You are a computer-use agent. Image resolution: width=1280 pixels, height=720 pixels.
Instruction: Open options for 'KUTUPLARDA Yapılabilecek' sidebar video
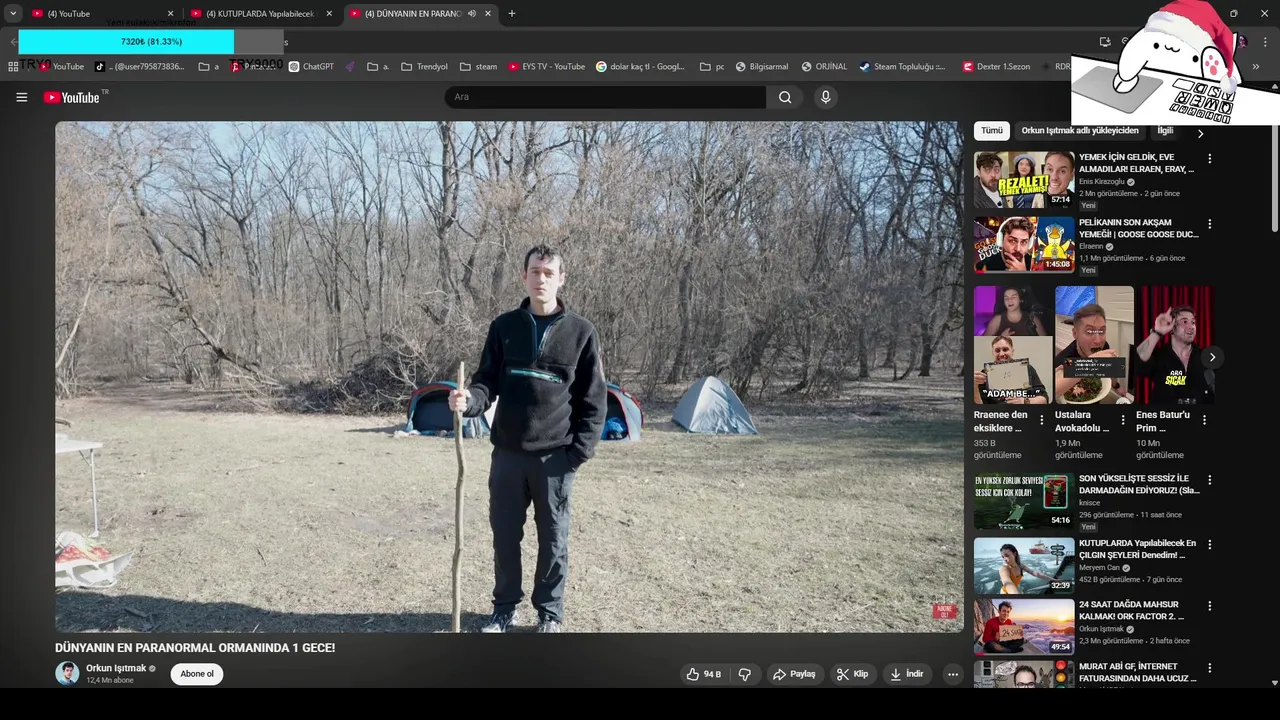tap(1209, 545)
